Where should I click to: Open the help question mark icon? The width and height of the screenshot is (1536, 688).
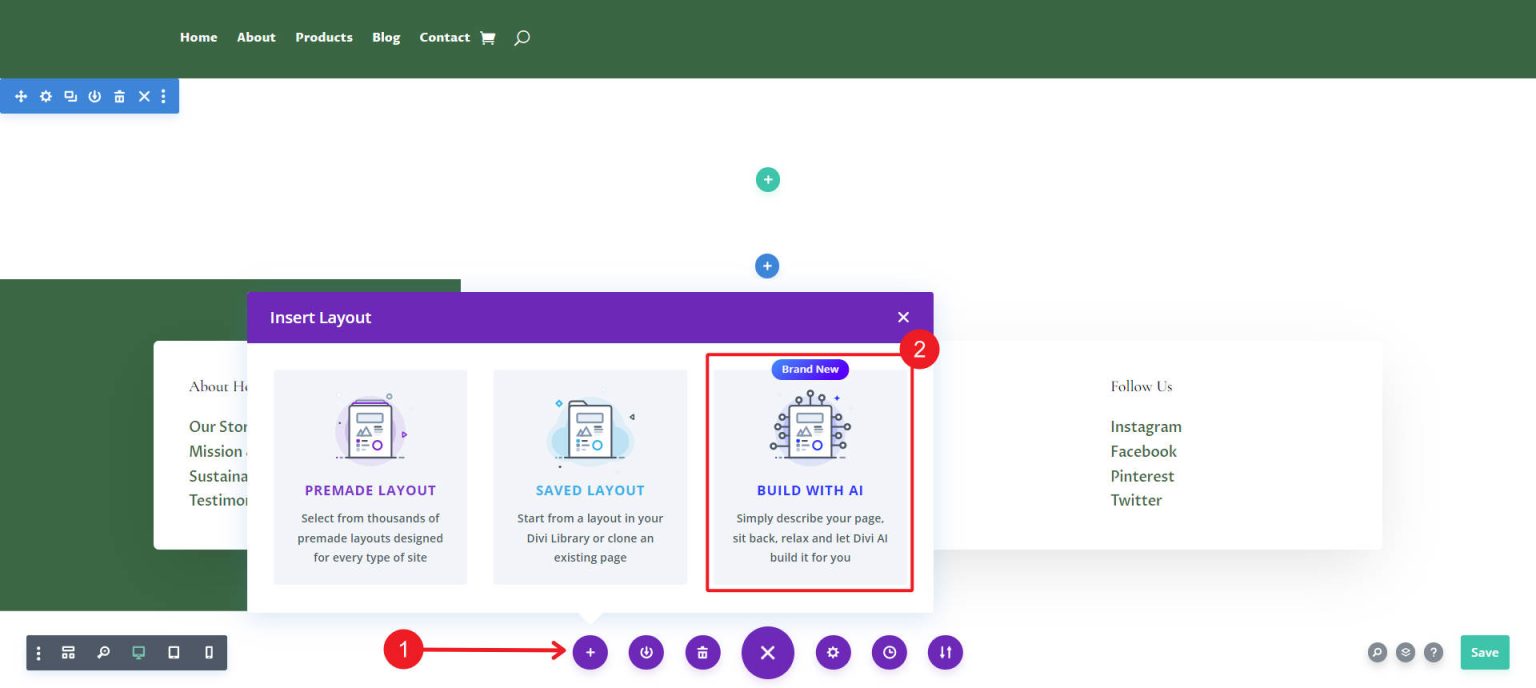point(1433,652)
